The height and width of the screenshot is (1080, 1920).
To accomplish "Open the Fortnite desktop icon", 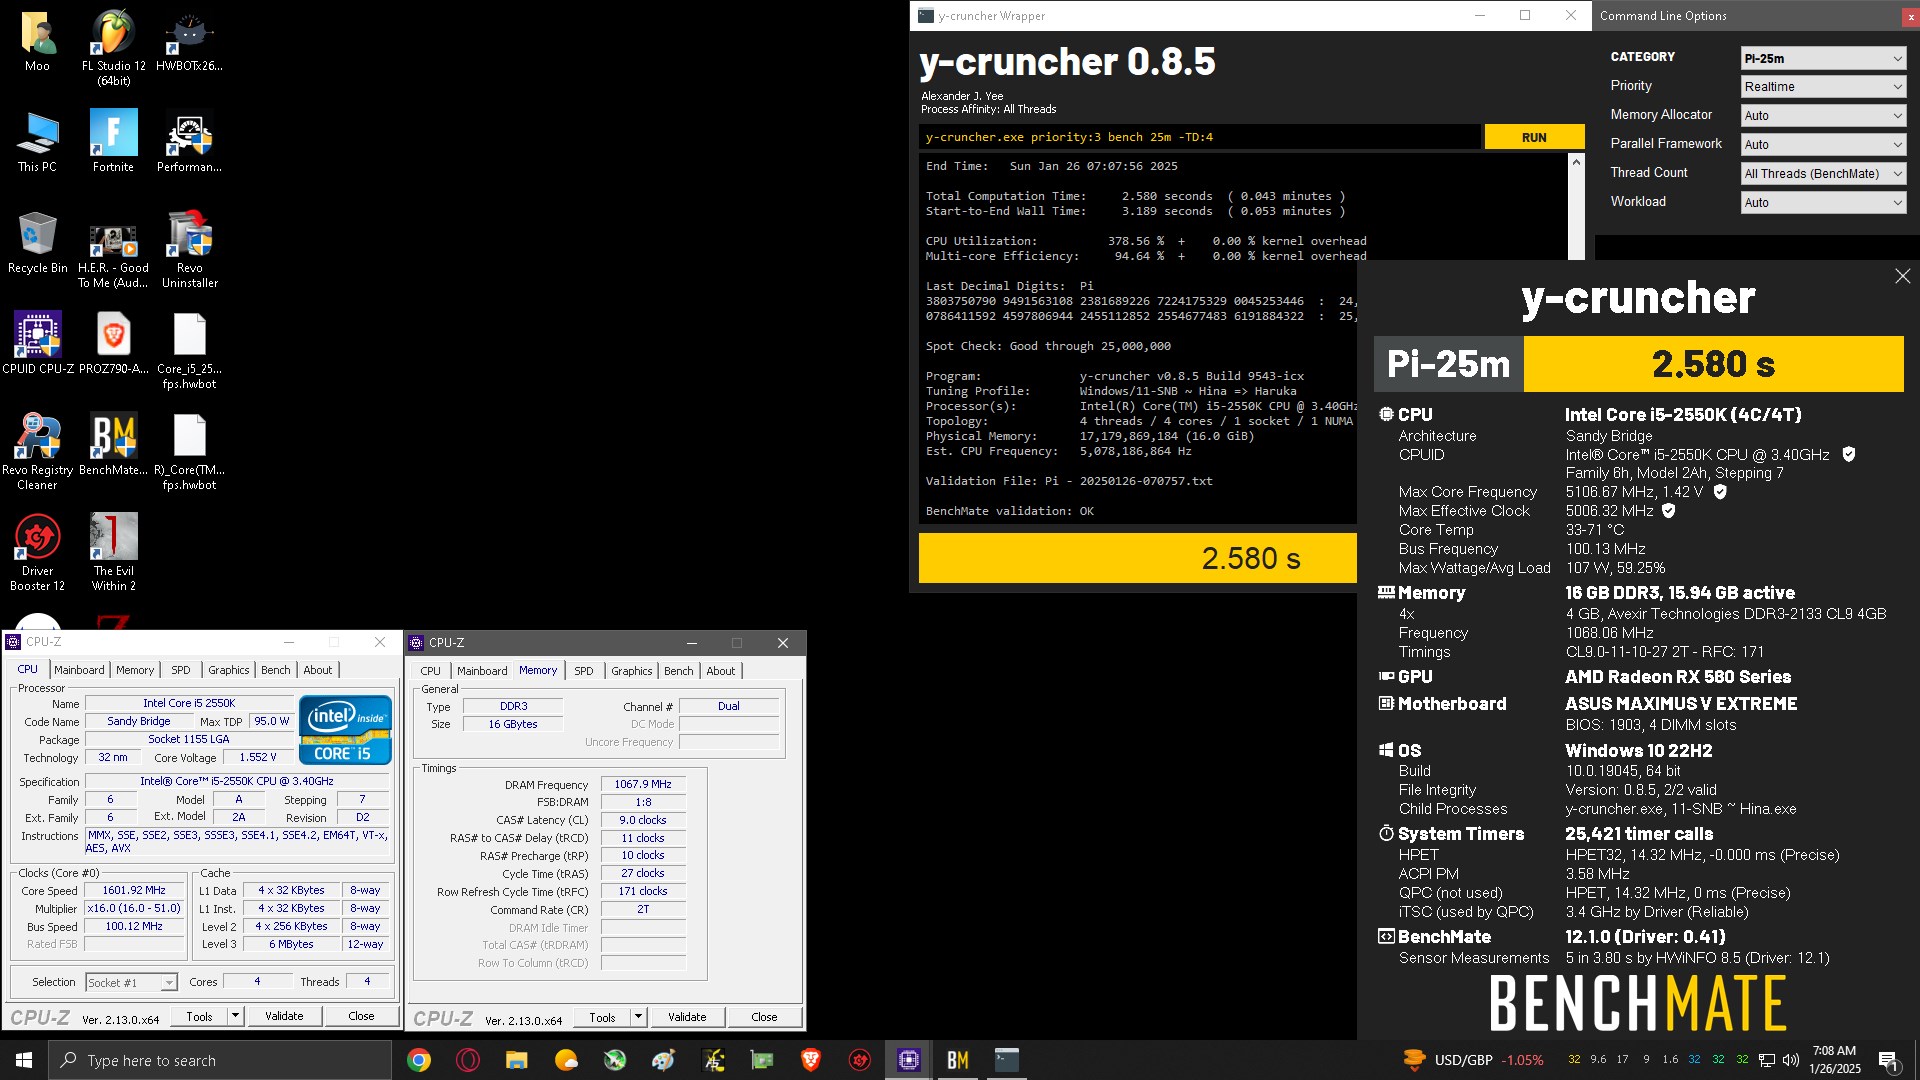I will (114, 141).
